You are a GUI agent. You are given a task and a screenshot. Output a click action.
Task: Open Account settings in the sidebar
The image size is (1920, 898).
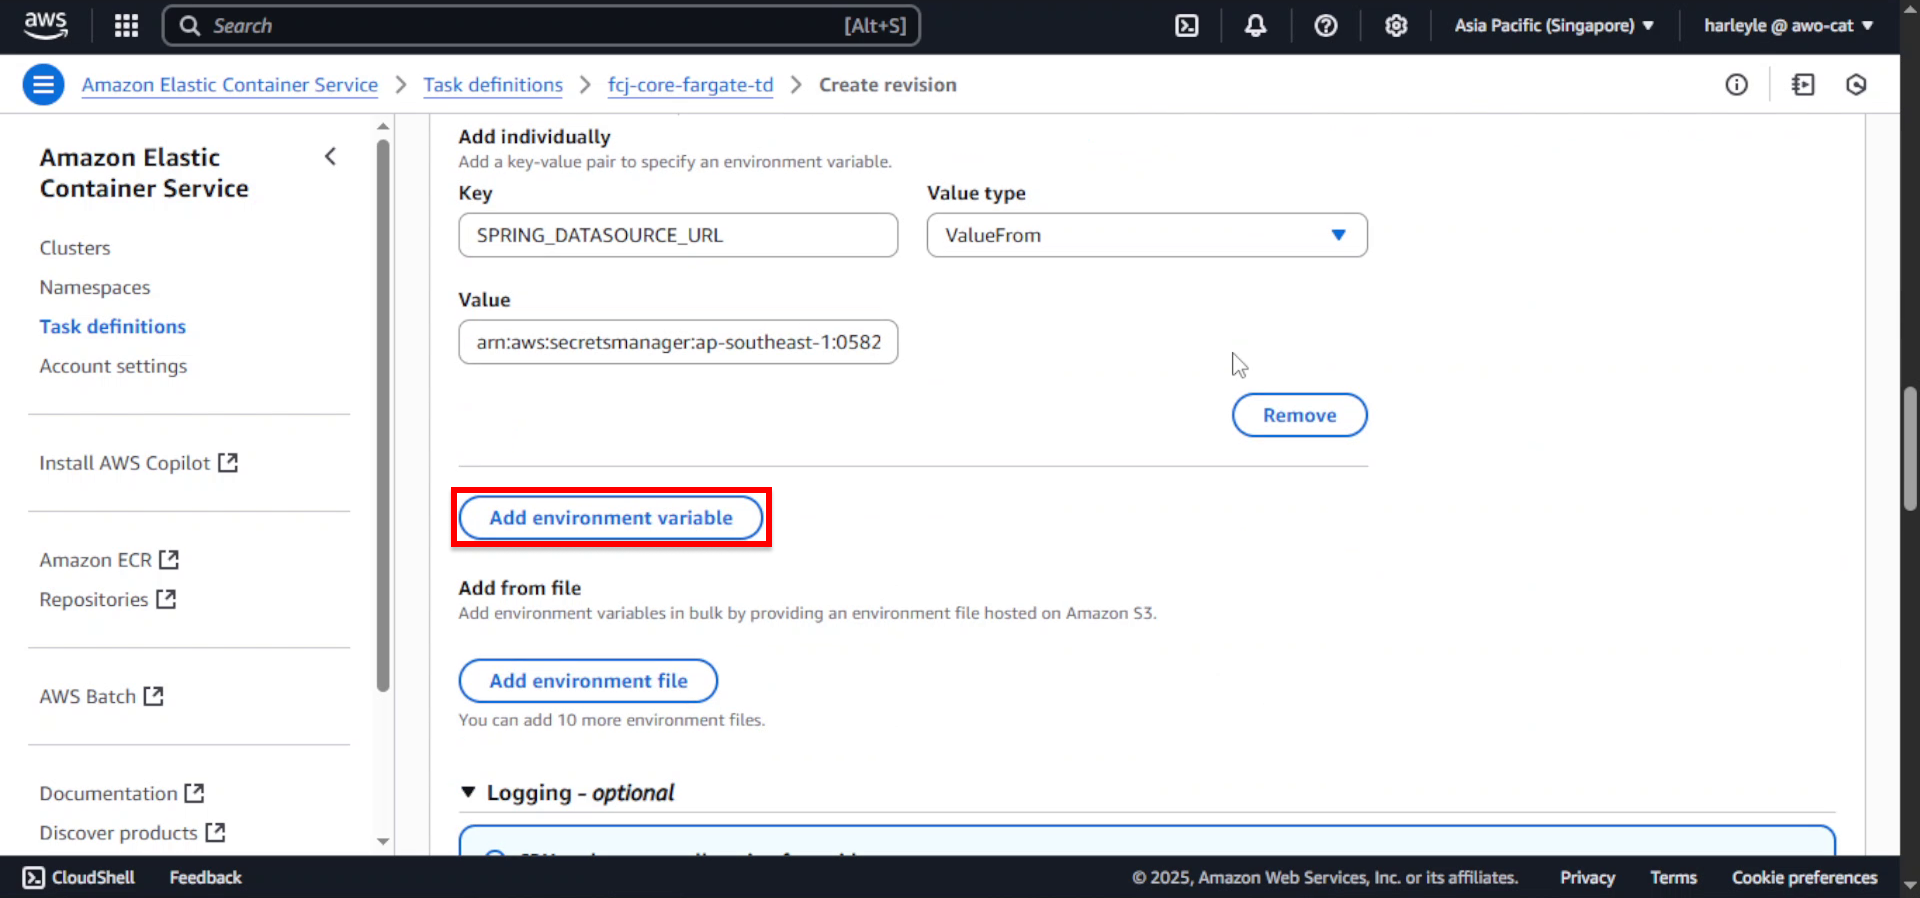113,366
